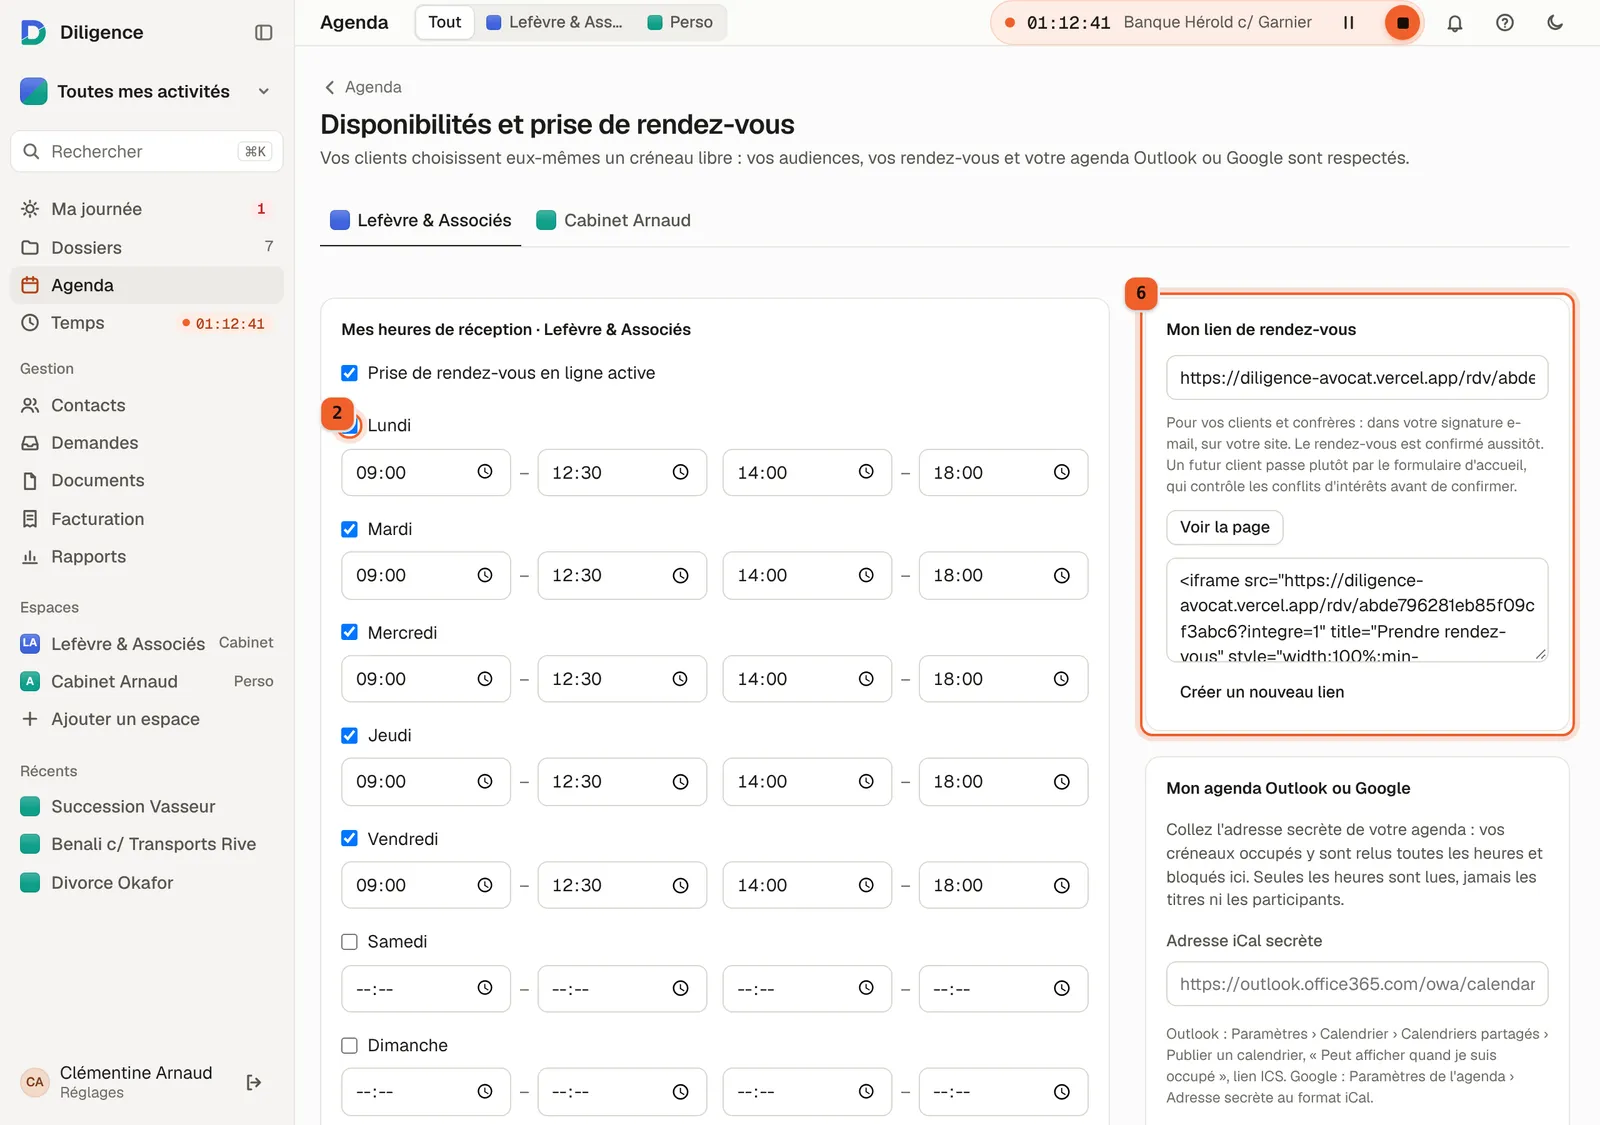Expand Toutes mes activités dropdown

147,91
